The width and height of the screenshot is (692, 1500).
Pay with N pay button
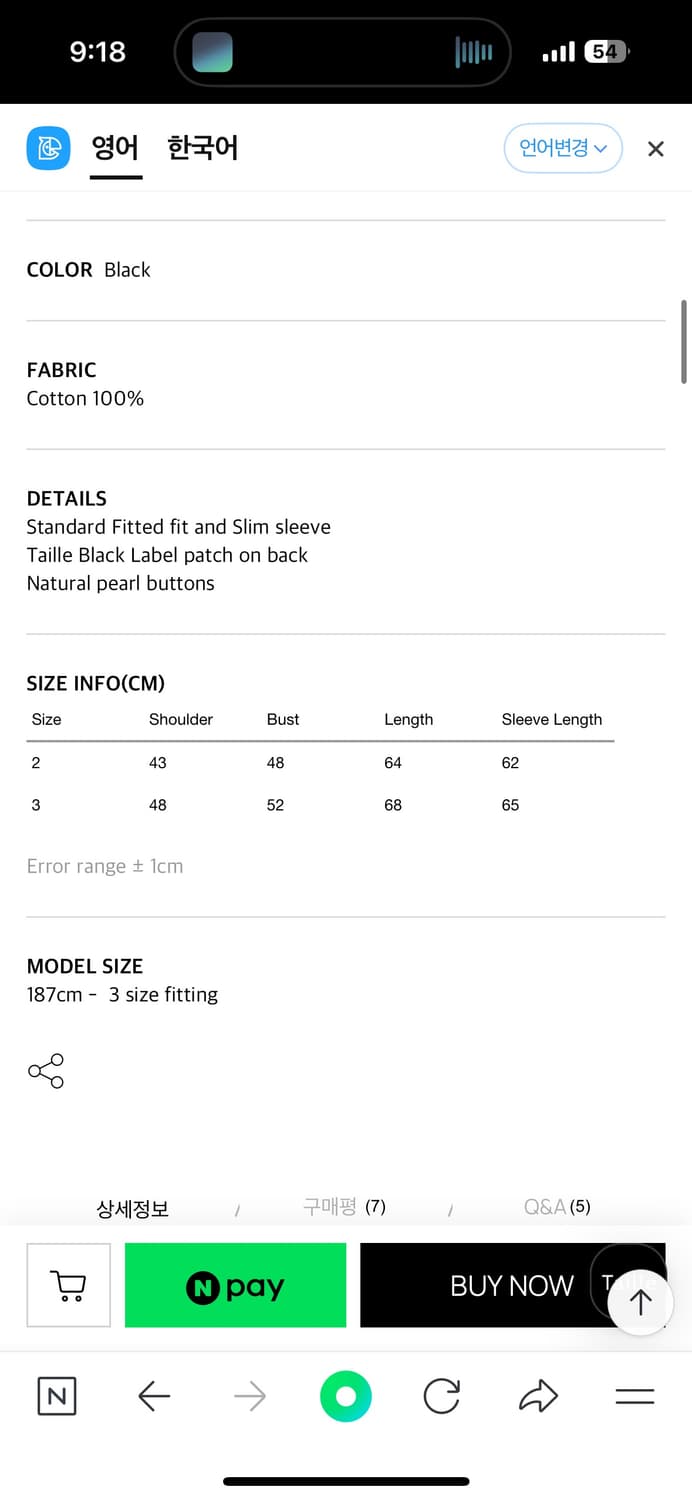click(x=235, y=1286)
